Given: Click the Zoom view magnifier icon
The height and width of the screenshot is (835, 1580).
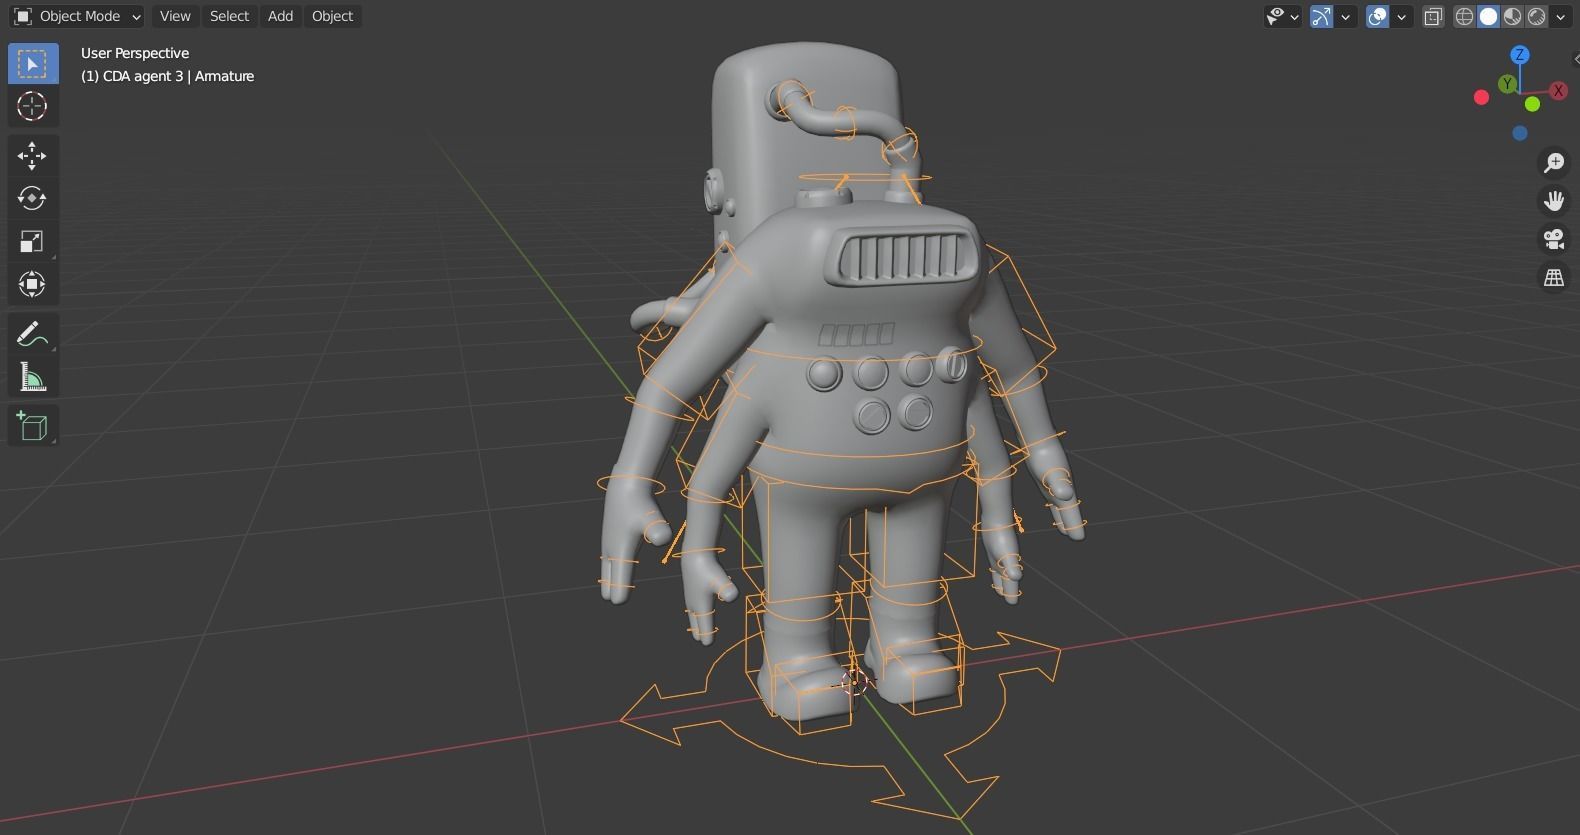Looking at the screenshot, I should point(1554,162).
